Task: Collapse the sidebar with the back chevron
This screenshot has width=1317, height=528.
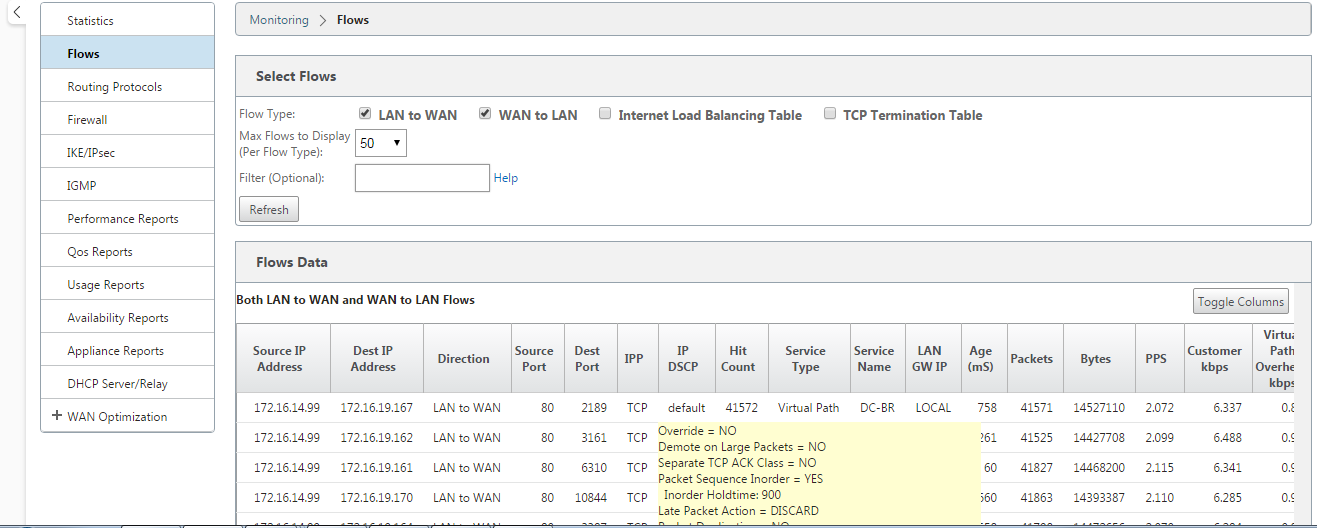Action: click(x=17, y=12)
